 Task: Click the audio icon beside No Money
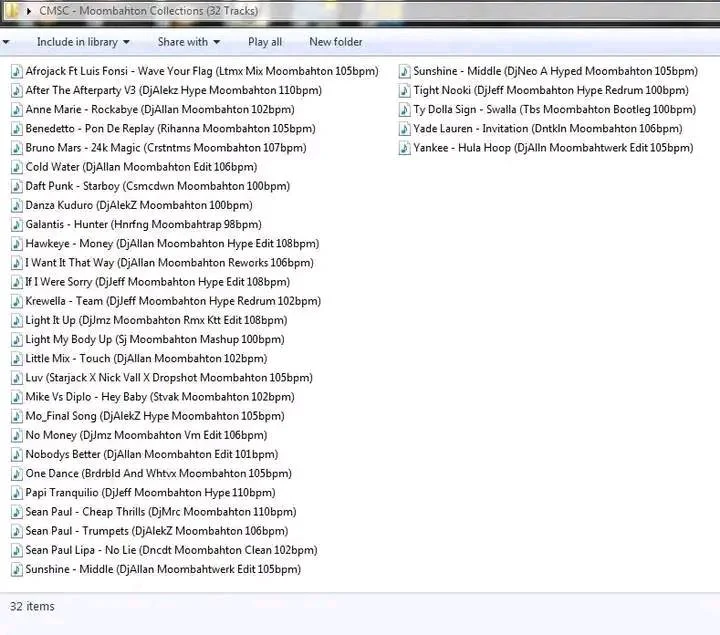[x=17, y=435]
